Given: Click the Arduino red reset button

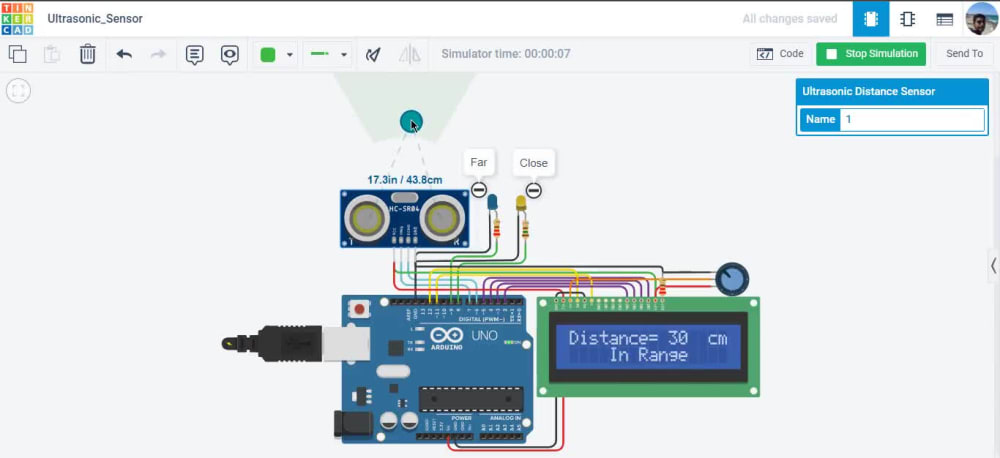Looking at the screenshot, I should [x=359, y=310].
